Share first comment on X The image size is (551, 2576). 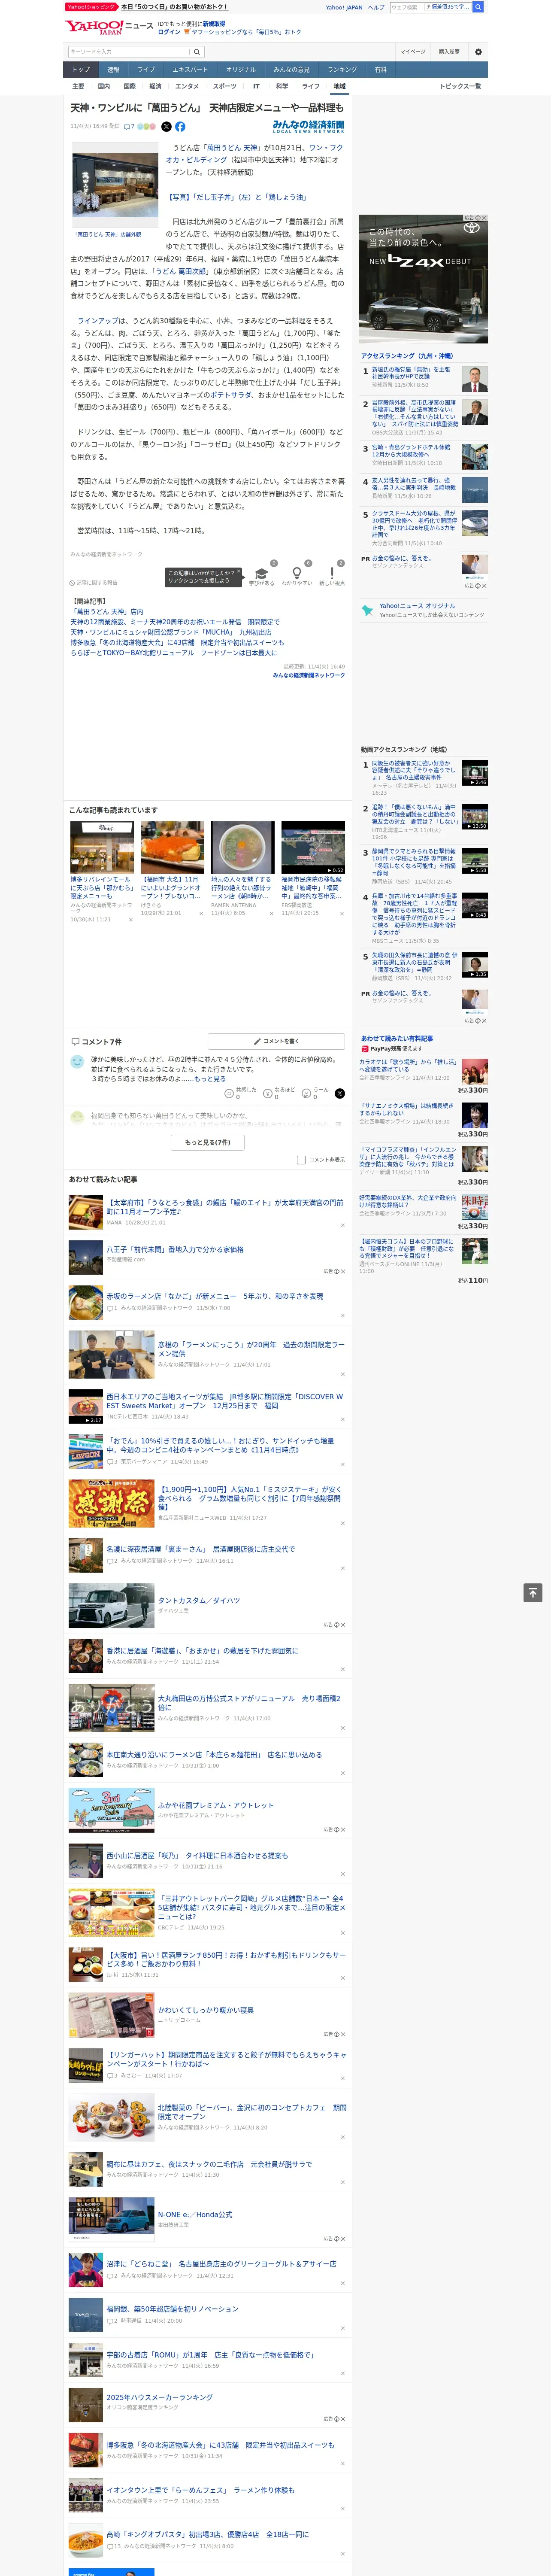(x=339, y=1094)
